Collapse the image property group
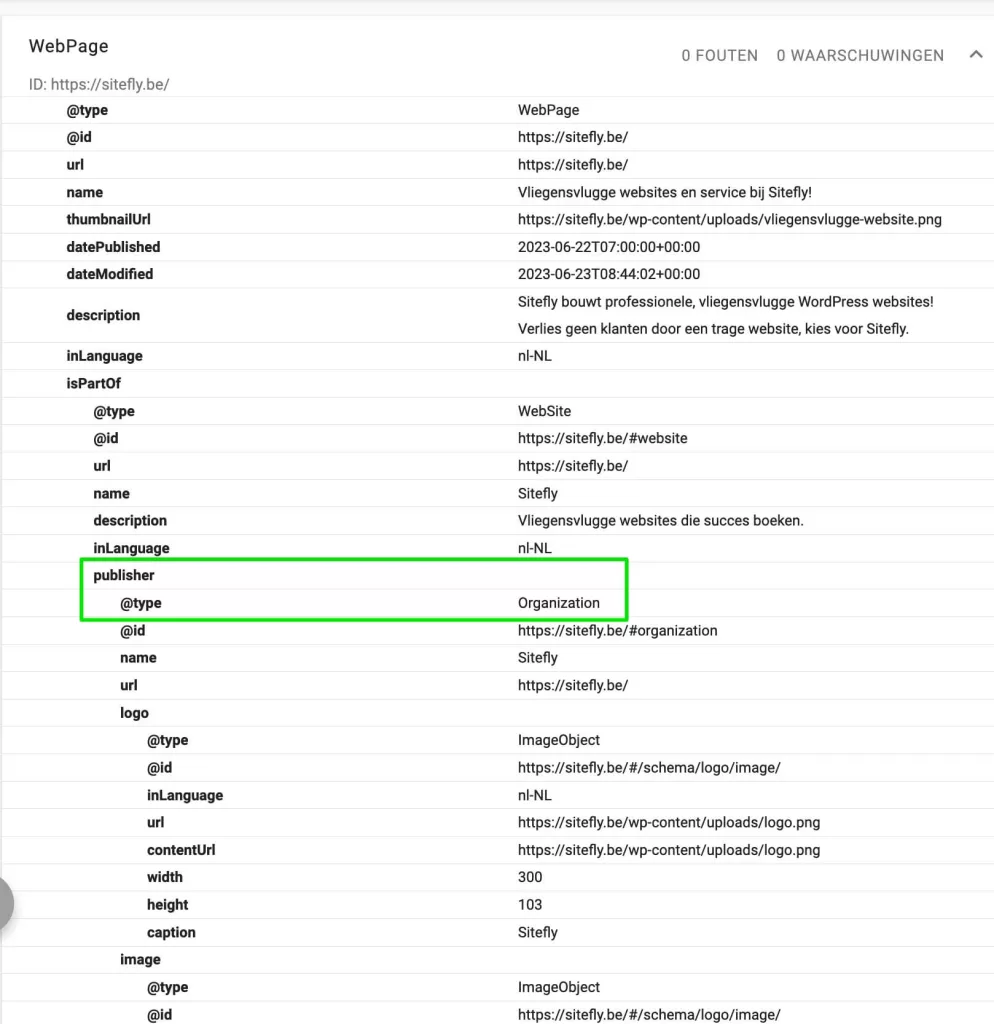994x1024 pixels. click(x=140, y=959)
